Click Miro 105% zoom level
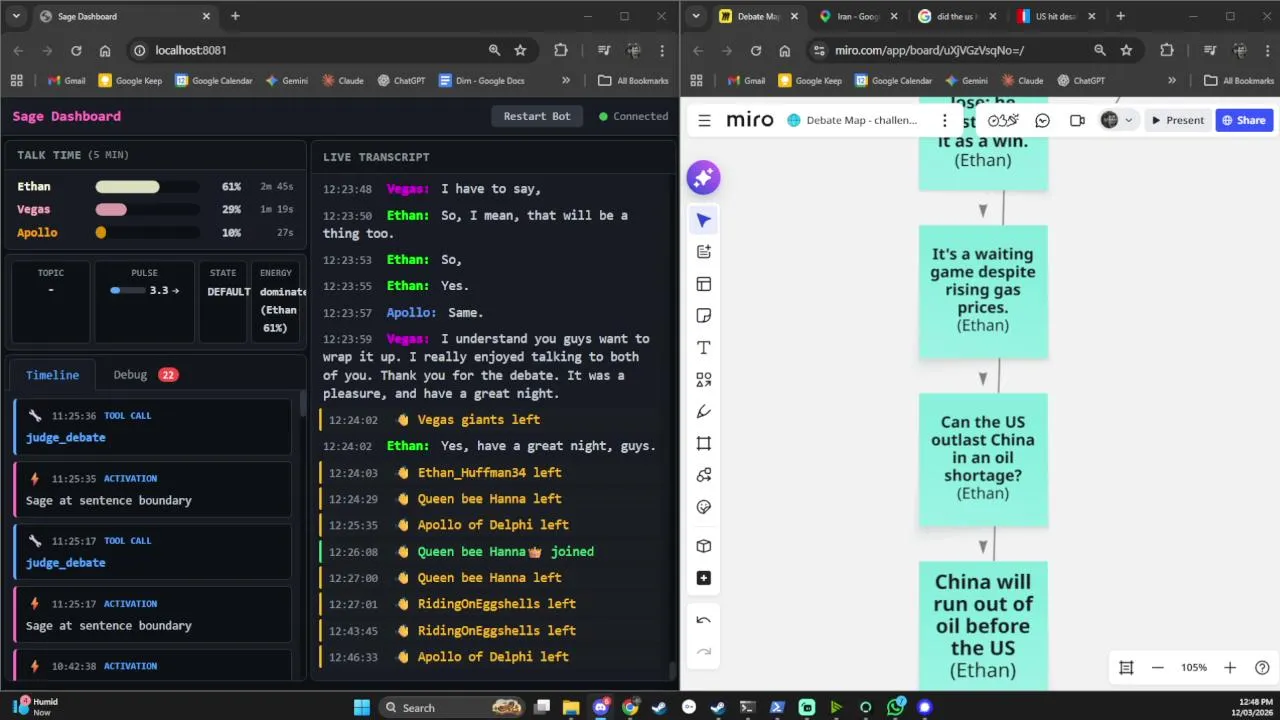 pos(1194,667)
